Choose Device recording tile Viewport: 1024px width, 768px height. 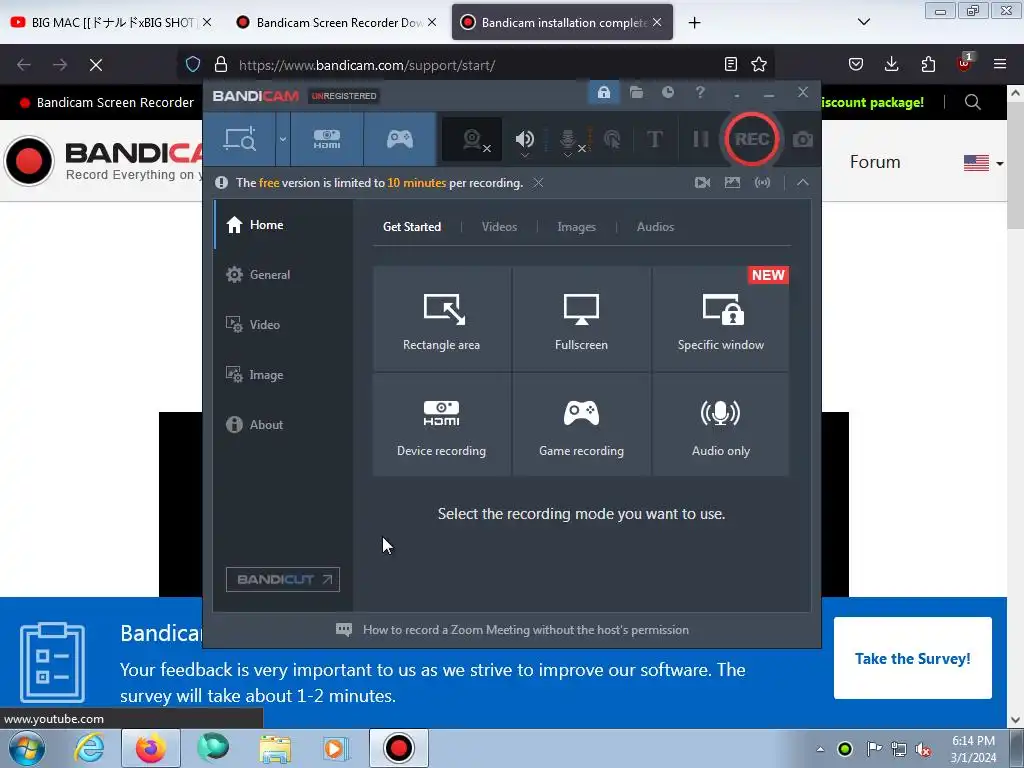point(441,424)
